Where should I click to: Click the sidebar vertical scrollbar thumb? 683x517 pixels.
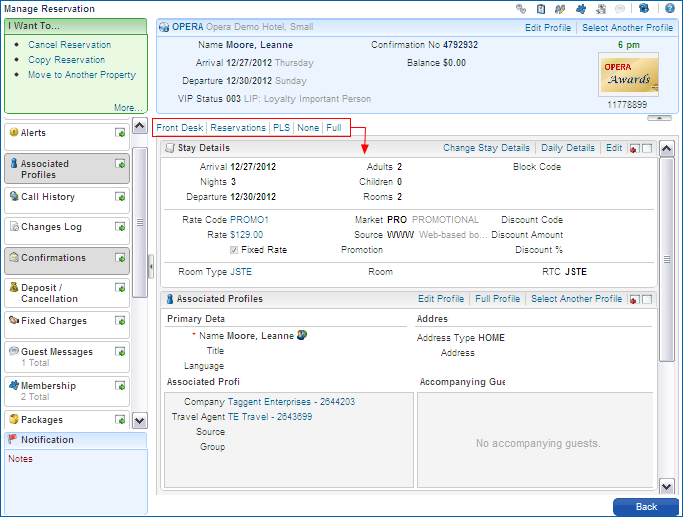(139, 222)
